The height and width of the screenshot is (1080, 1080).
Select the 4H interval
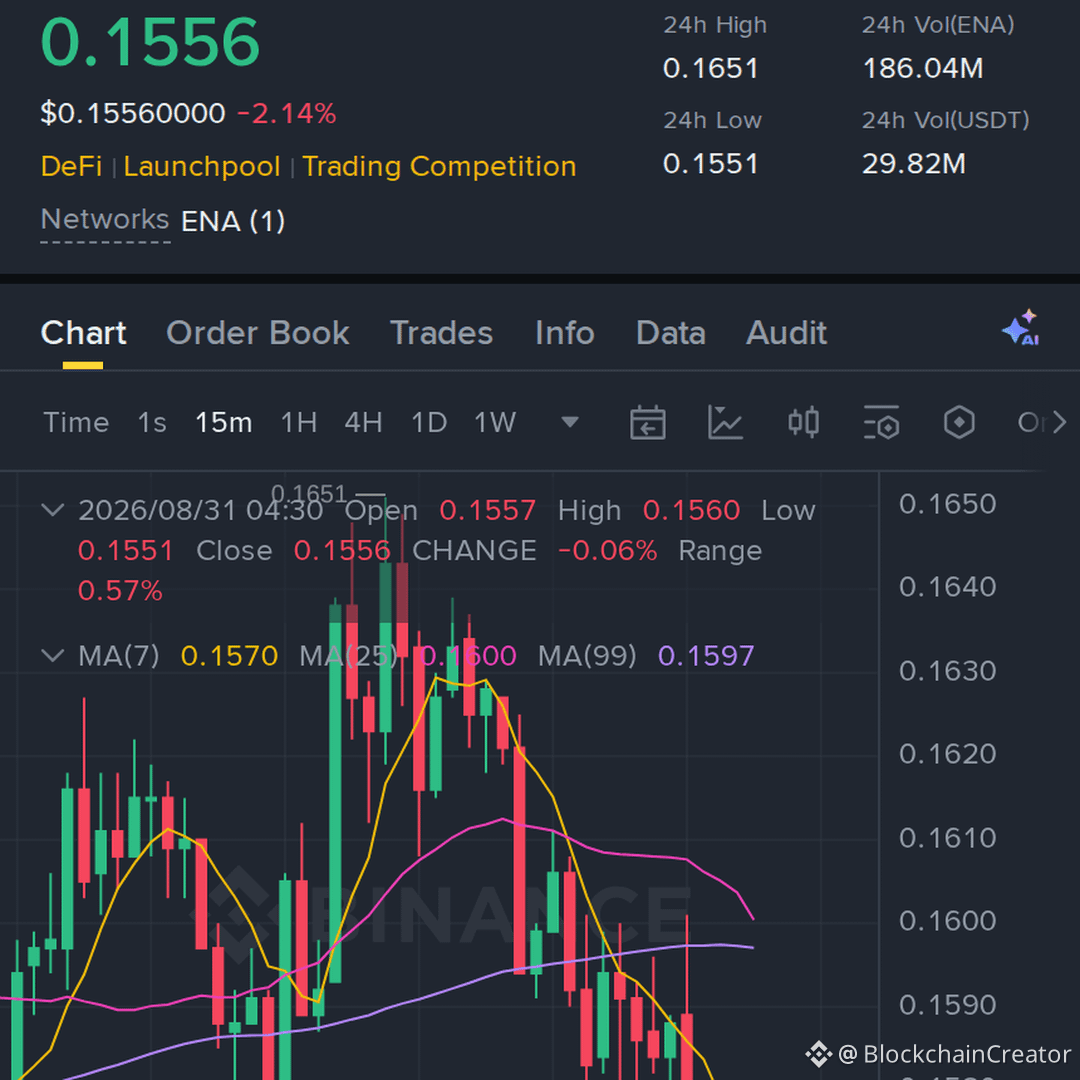point(364,422)
